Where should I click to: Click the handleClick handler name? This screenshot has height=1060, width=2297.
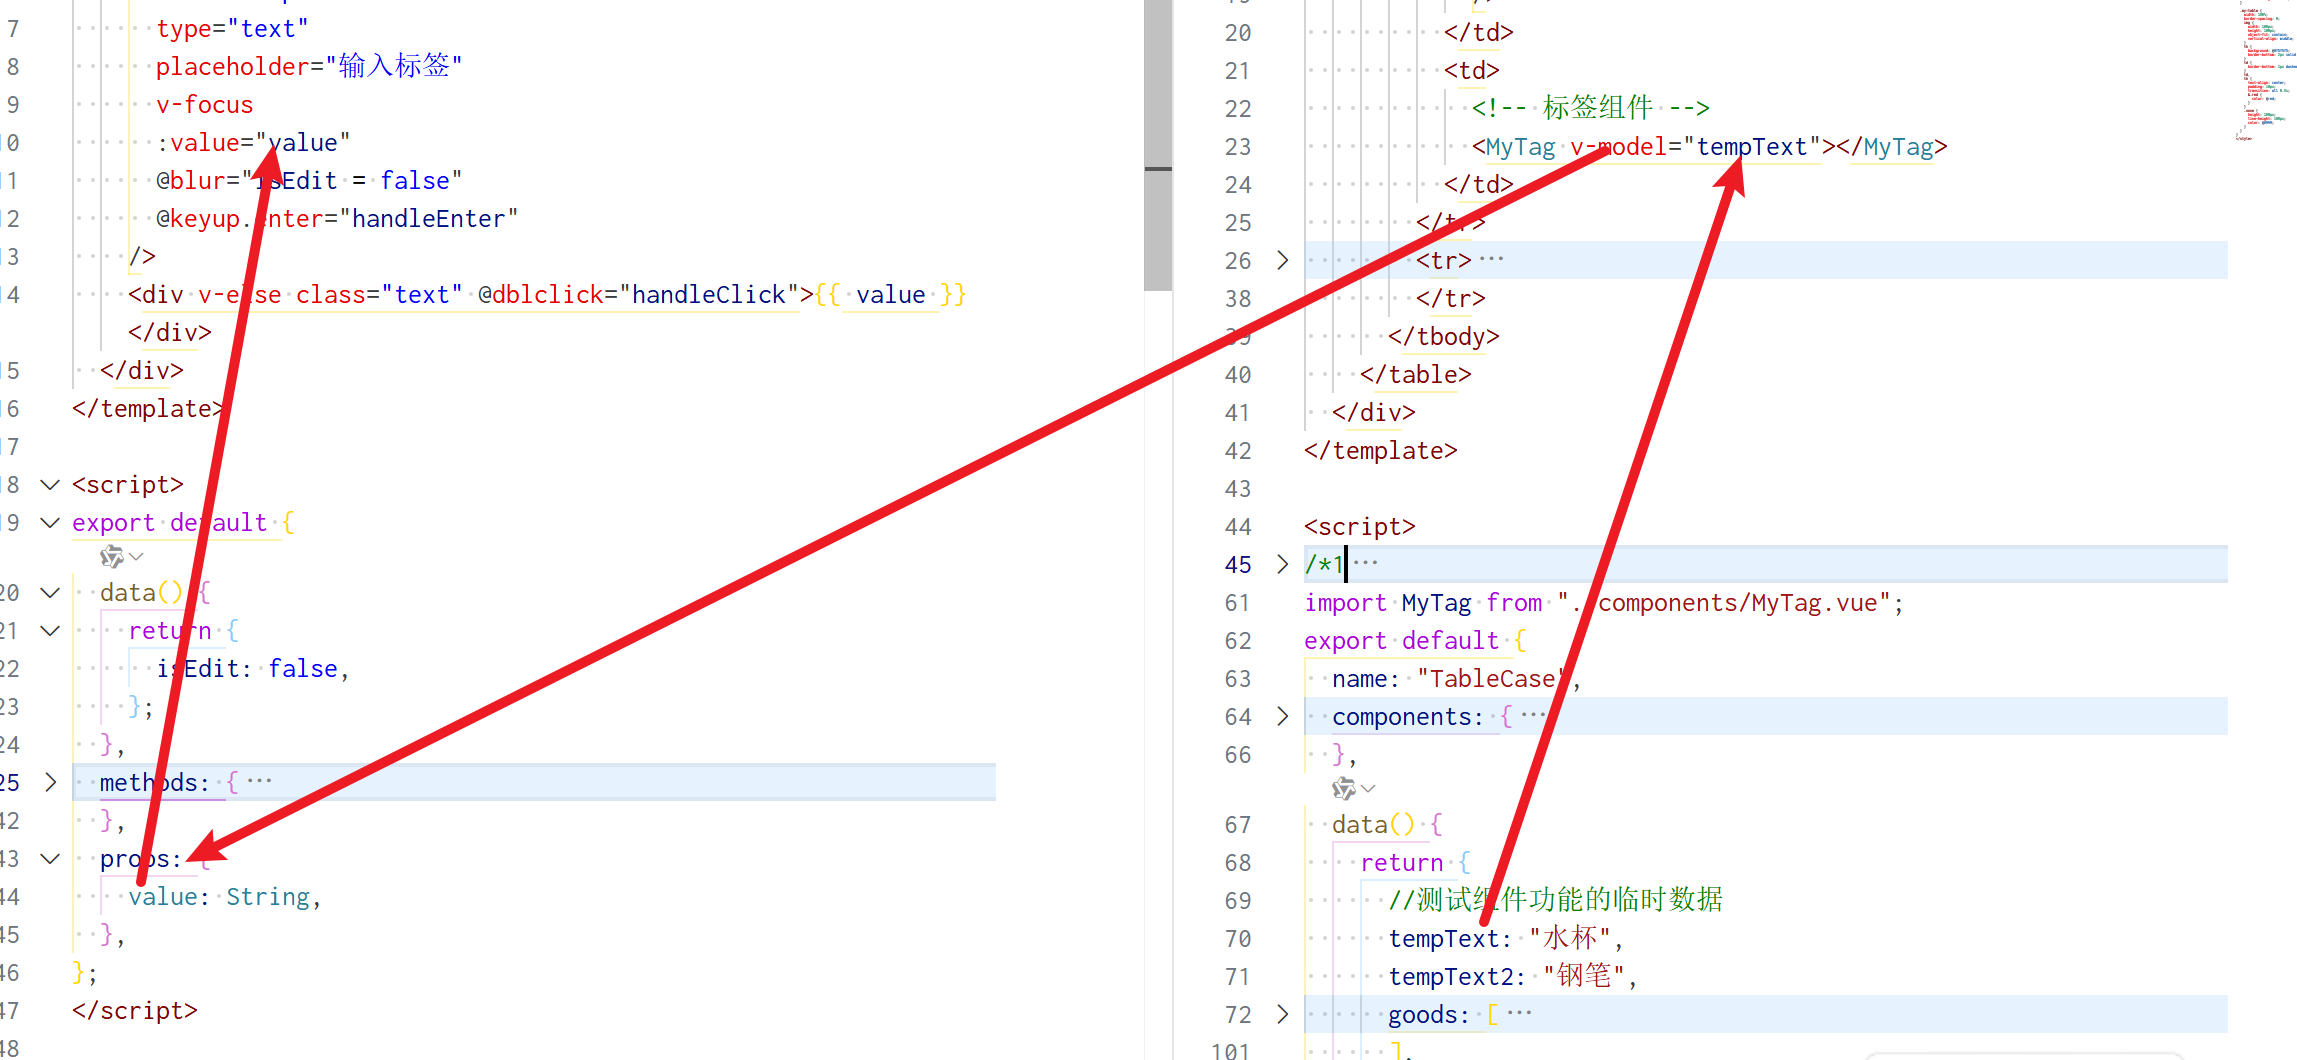tap(708, 295)
